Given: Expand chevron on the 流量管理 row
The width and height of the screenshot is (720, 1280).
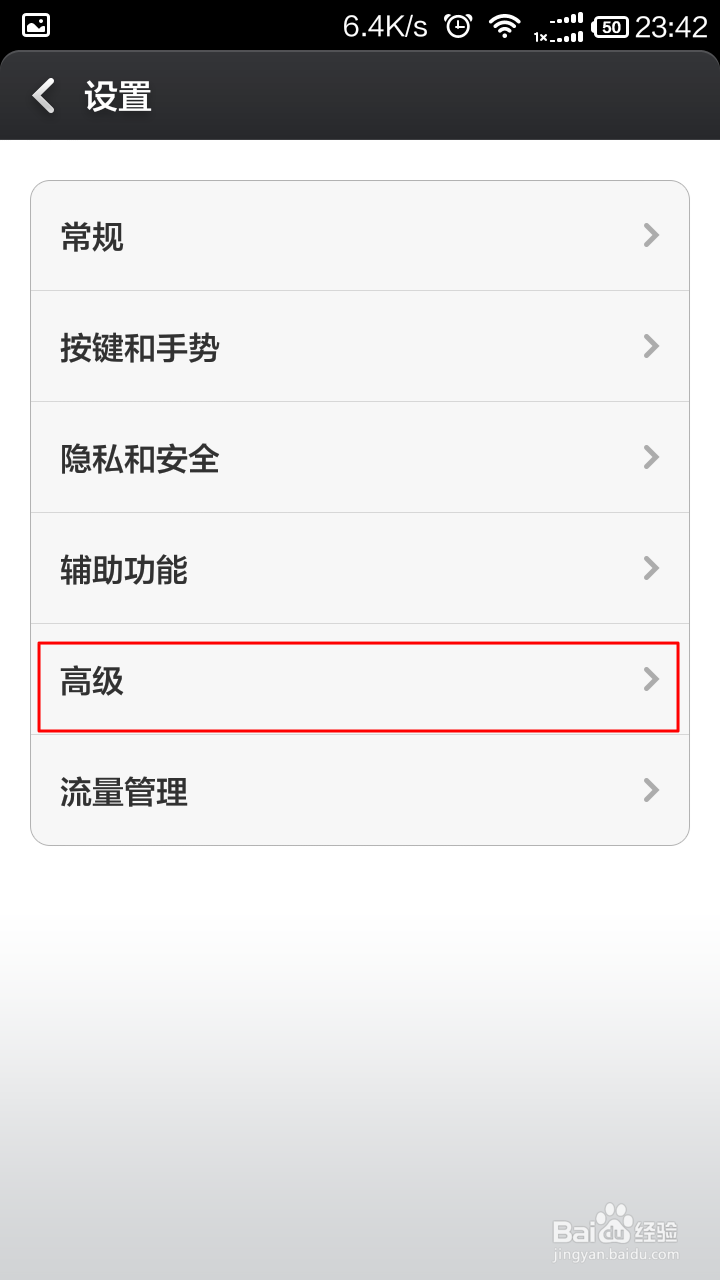Looking at the screenshot, I should (x=651, y=791).
